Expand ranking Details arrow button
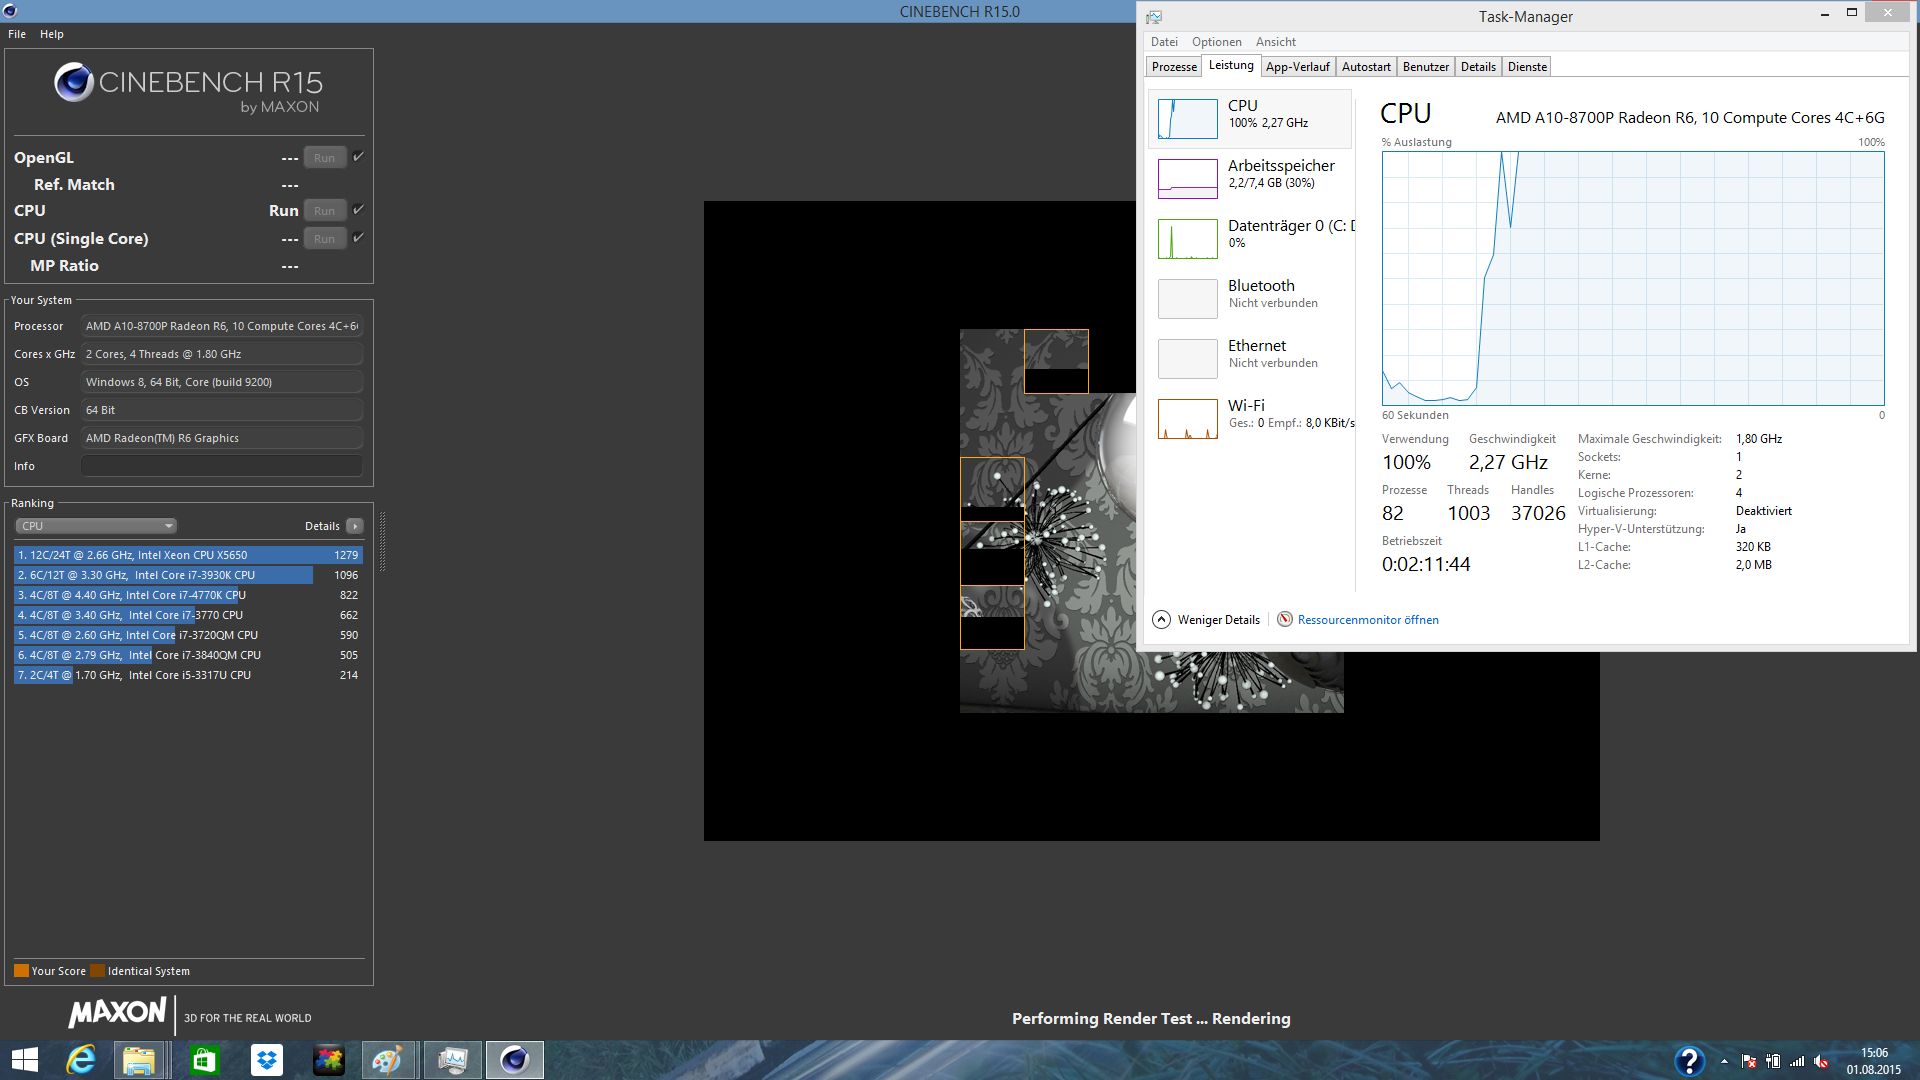This screenshot has width=1920, height=1080. pos(355,526)
